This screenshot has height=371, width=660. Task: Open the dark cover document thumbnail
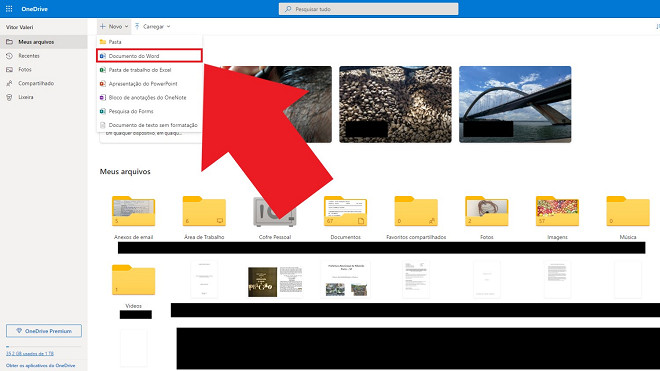point(275,281)
